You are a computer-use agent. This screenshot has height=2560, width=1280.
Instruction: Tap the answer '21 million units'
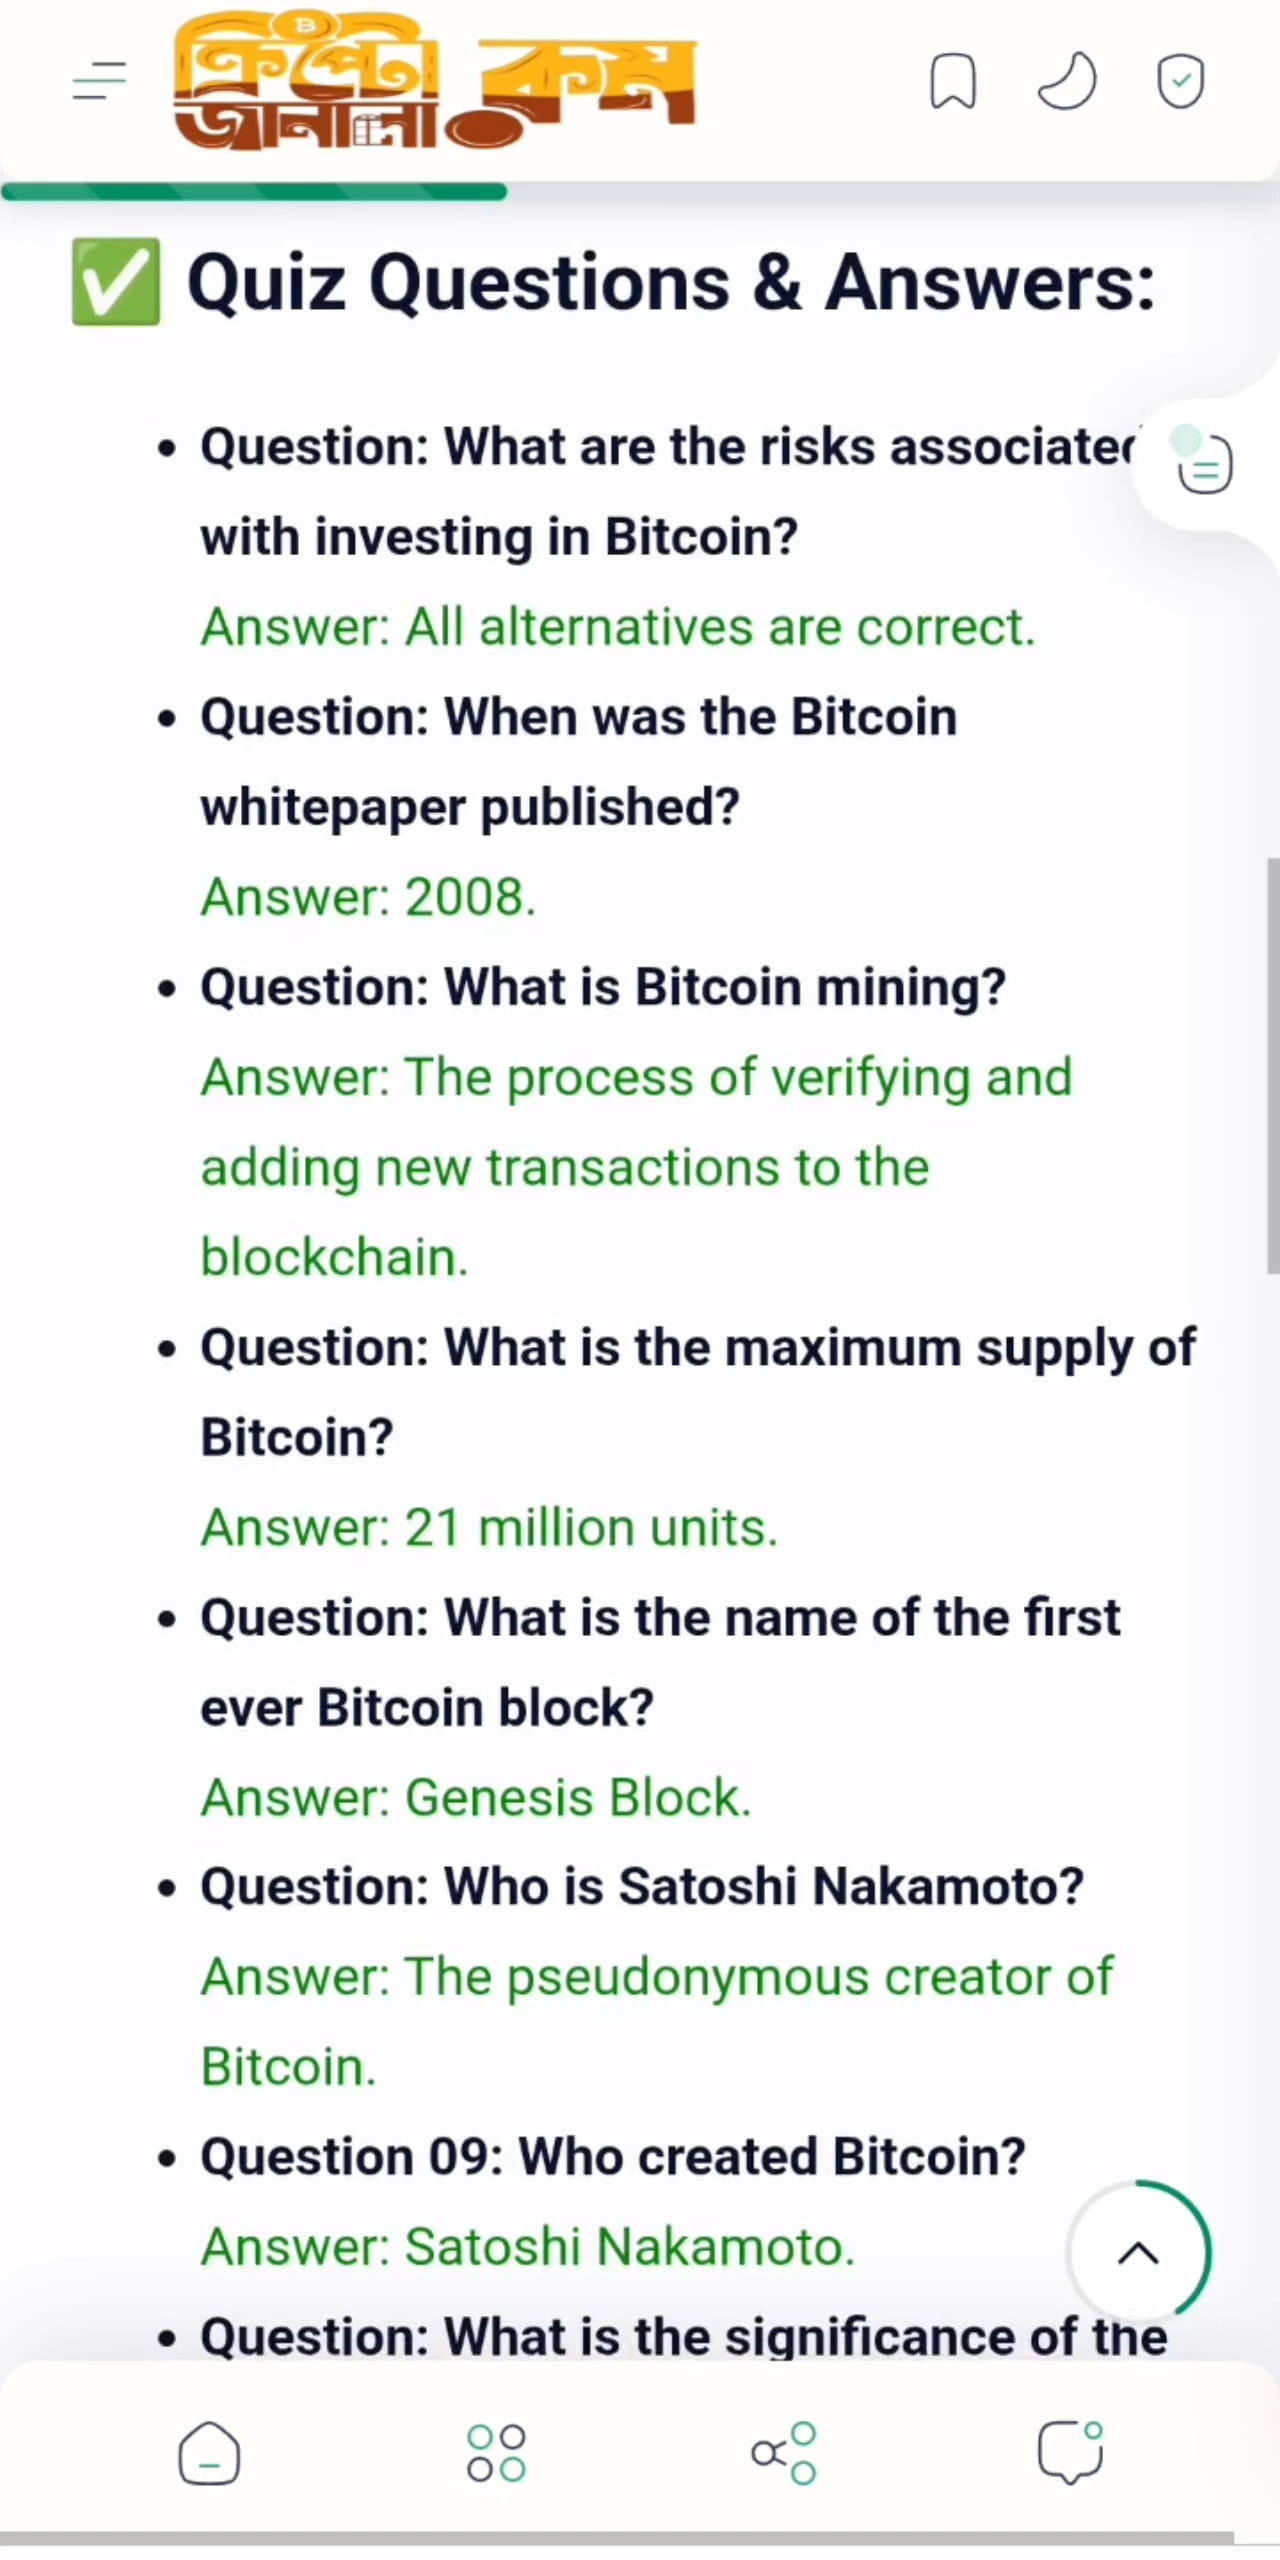[490, 1526]
